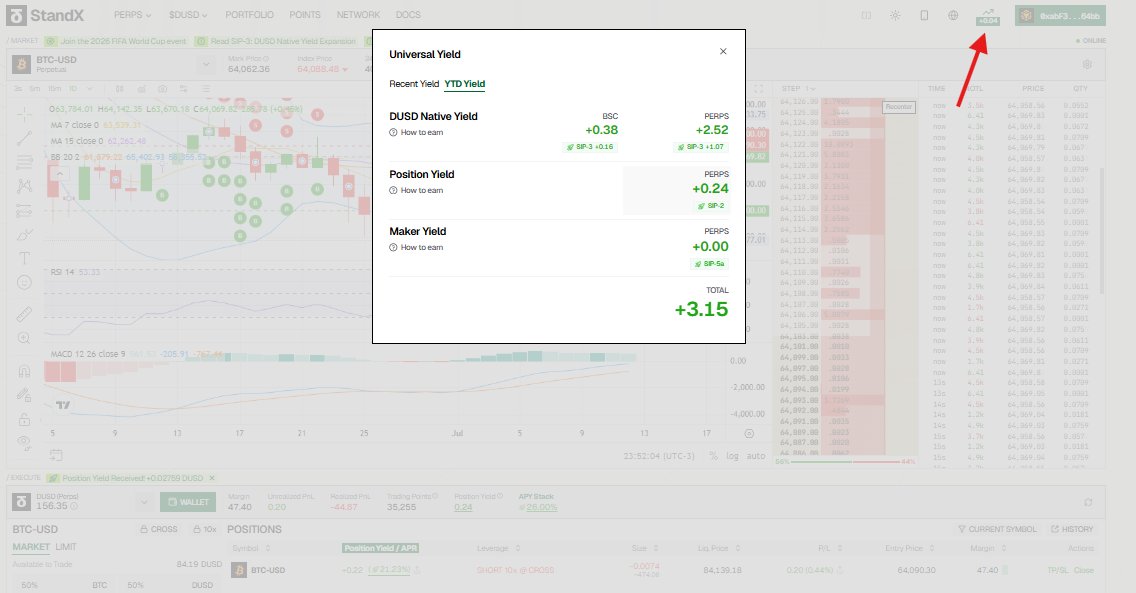Open the yield trend icon showing +0.04
The width and height of the screenshot is (1136, 593).
(988, 16)
